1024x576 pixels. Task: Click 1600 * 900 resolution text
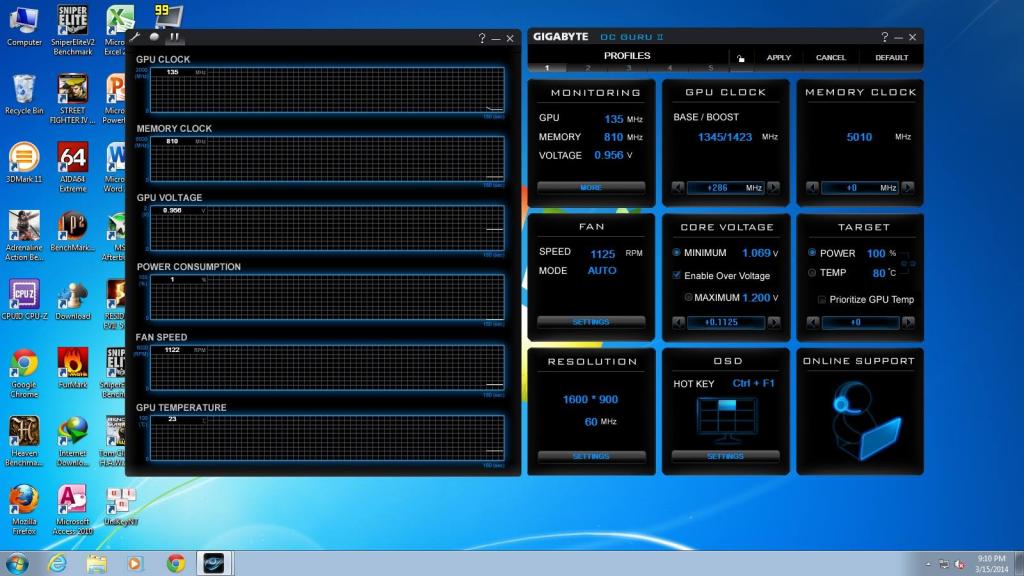coord(590,400)
